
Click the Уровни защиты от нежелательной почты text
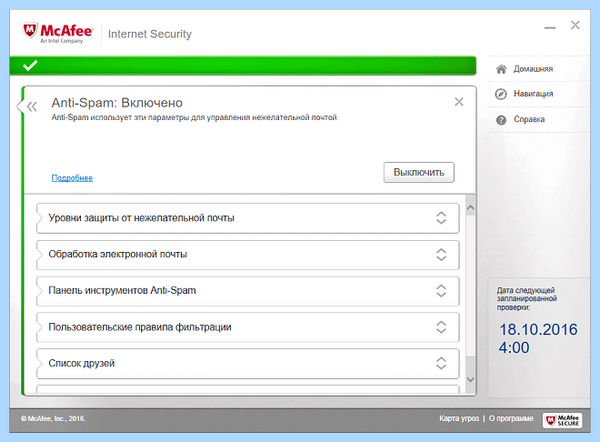click(x=141, y=218)
